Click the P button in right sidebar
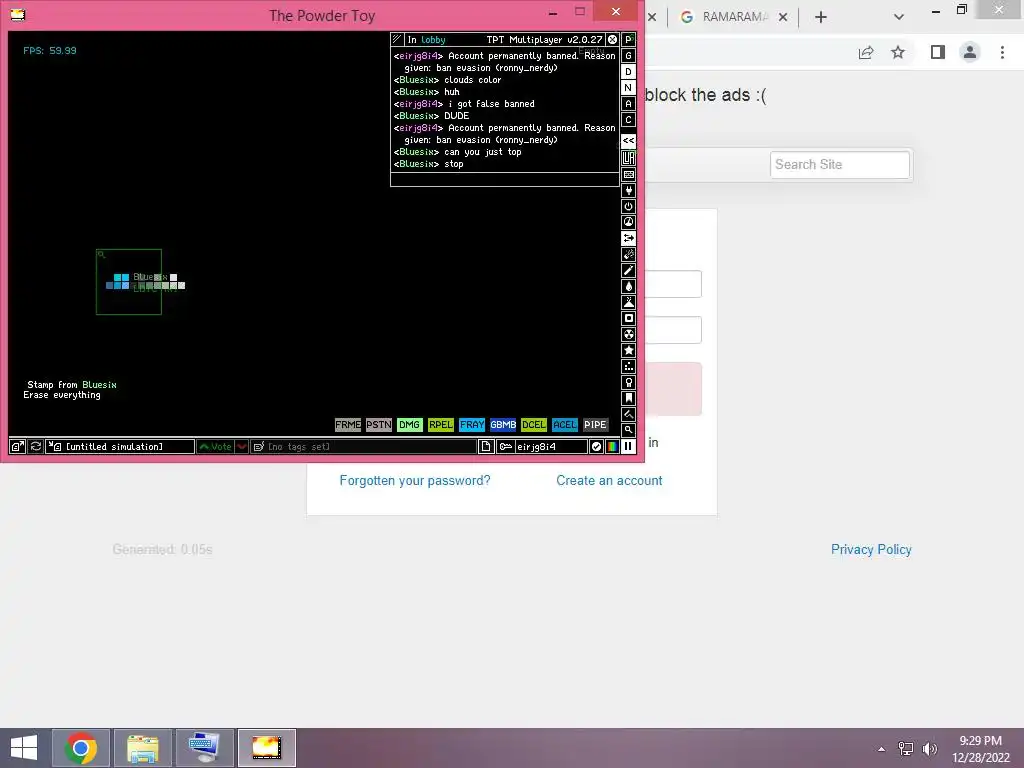 pos(628,39)
